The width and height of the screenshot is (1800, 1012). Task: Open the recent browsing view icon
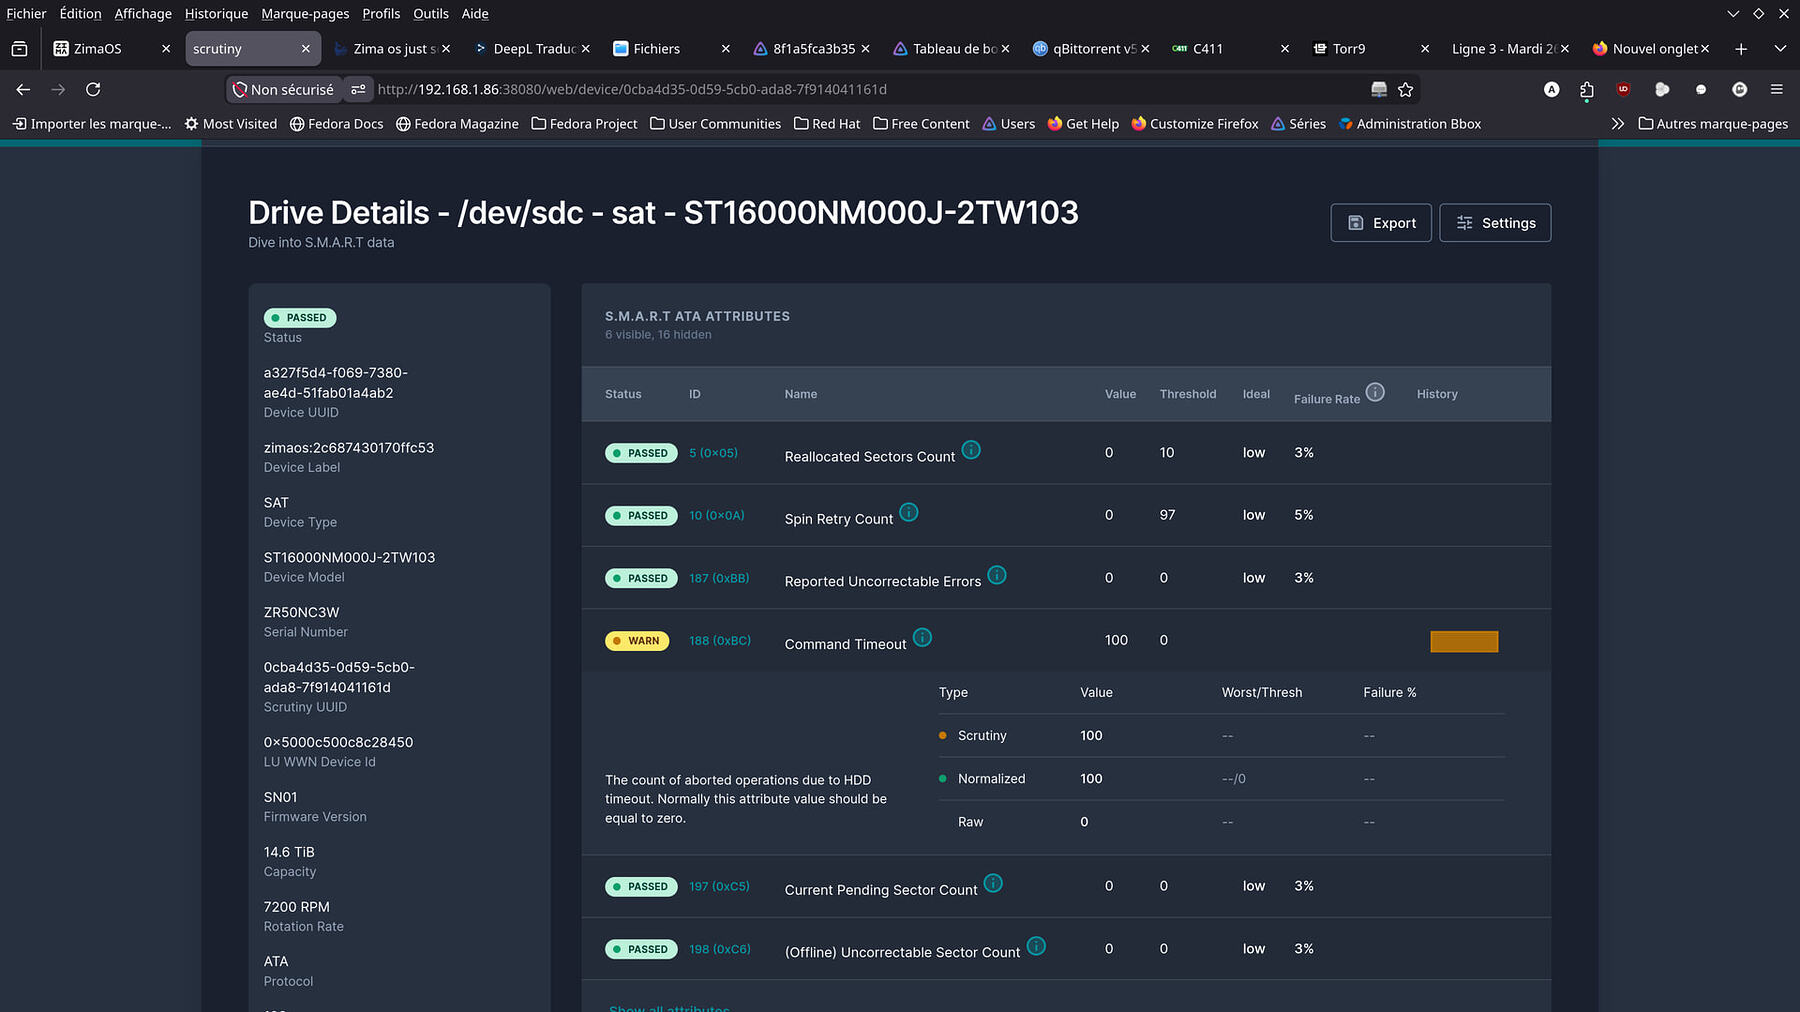click(19, 49)
